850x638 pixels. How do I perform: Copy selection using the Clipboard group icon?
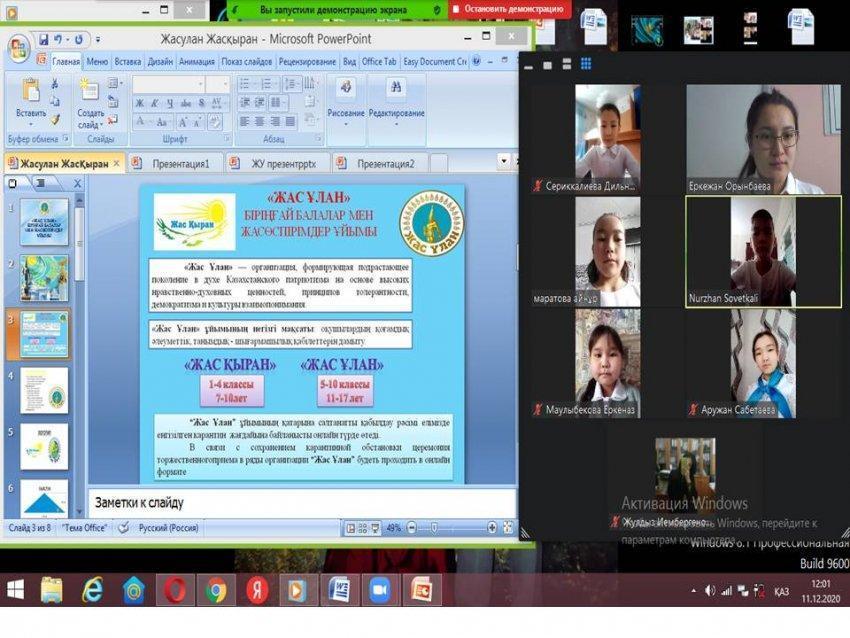pos(54,101)
